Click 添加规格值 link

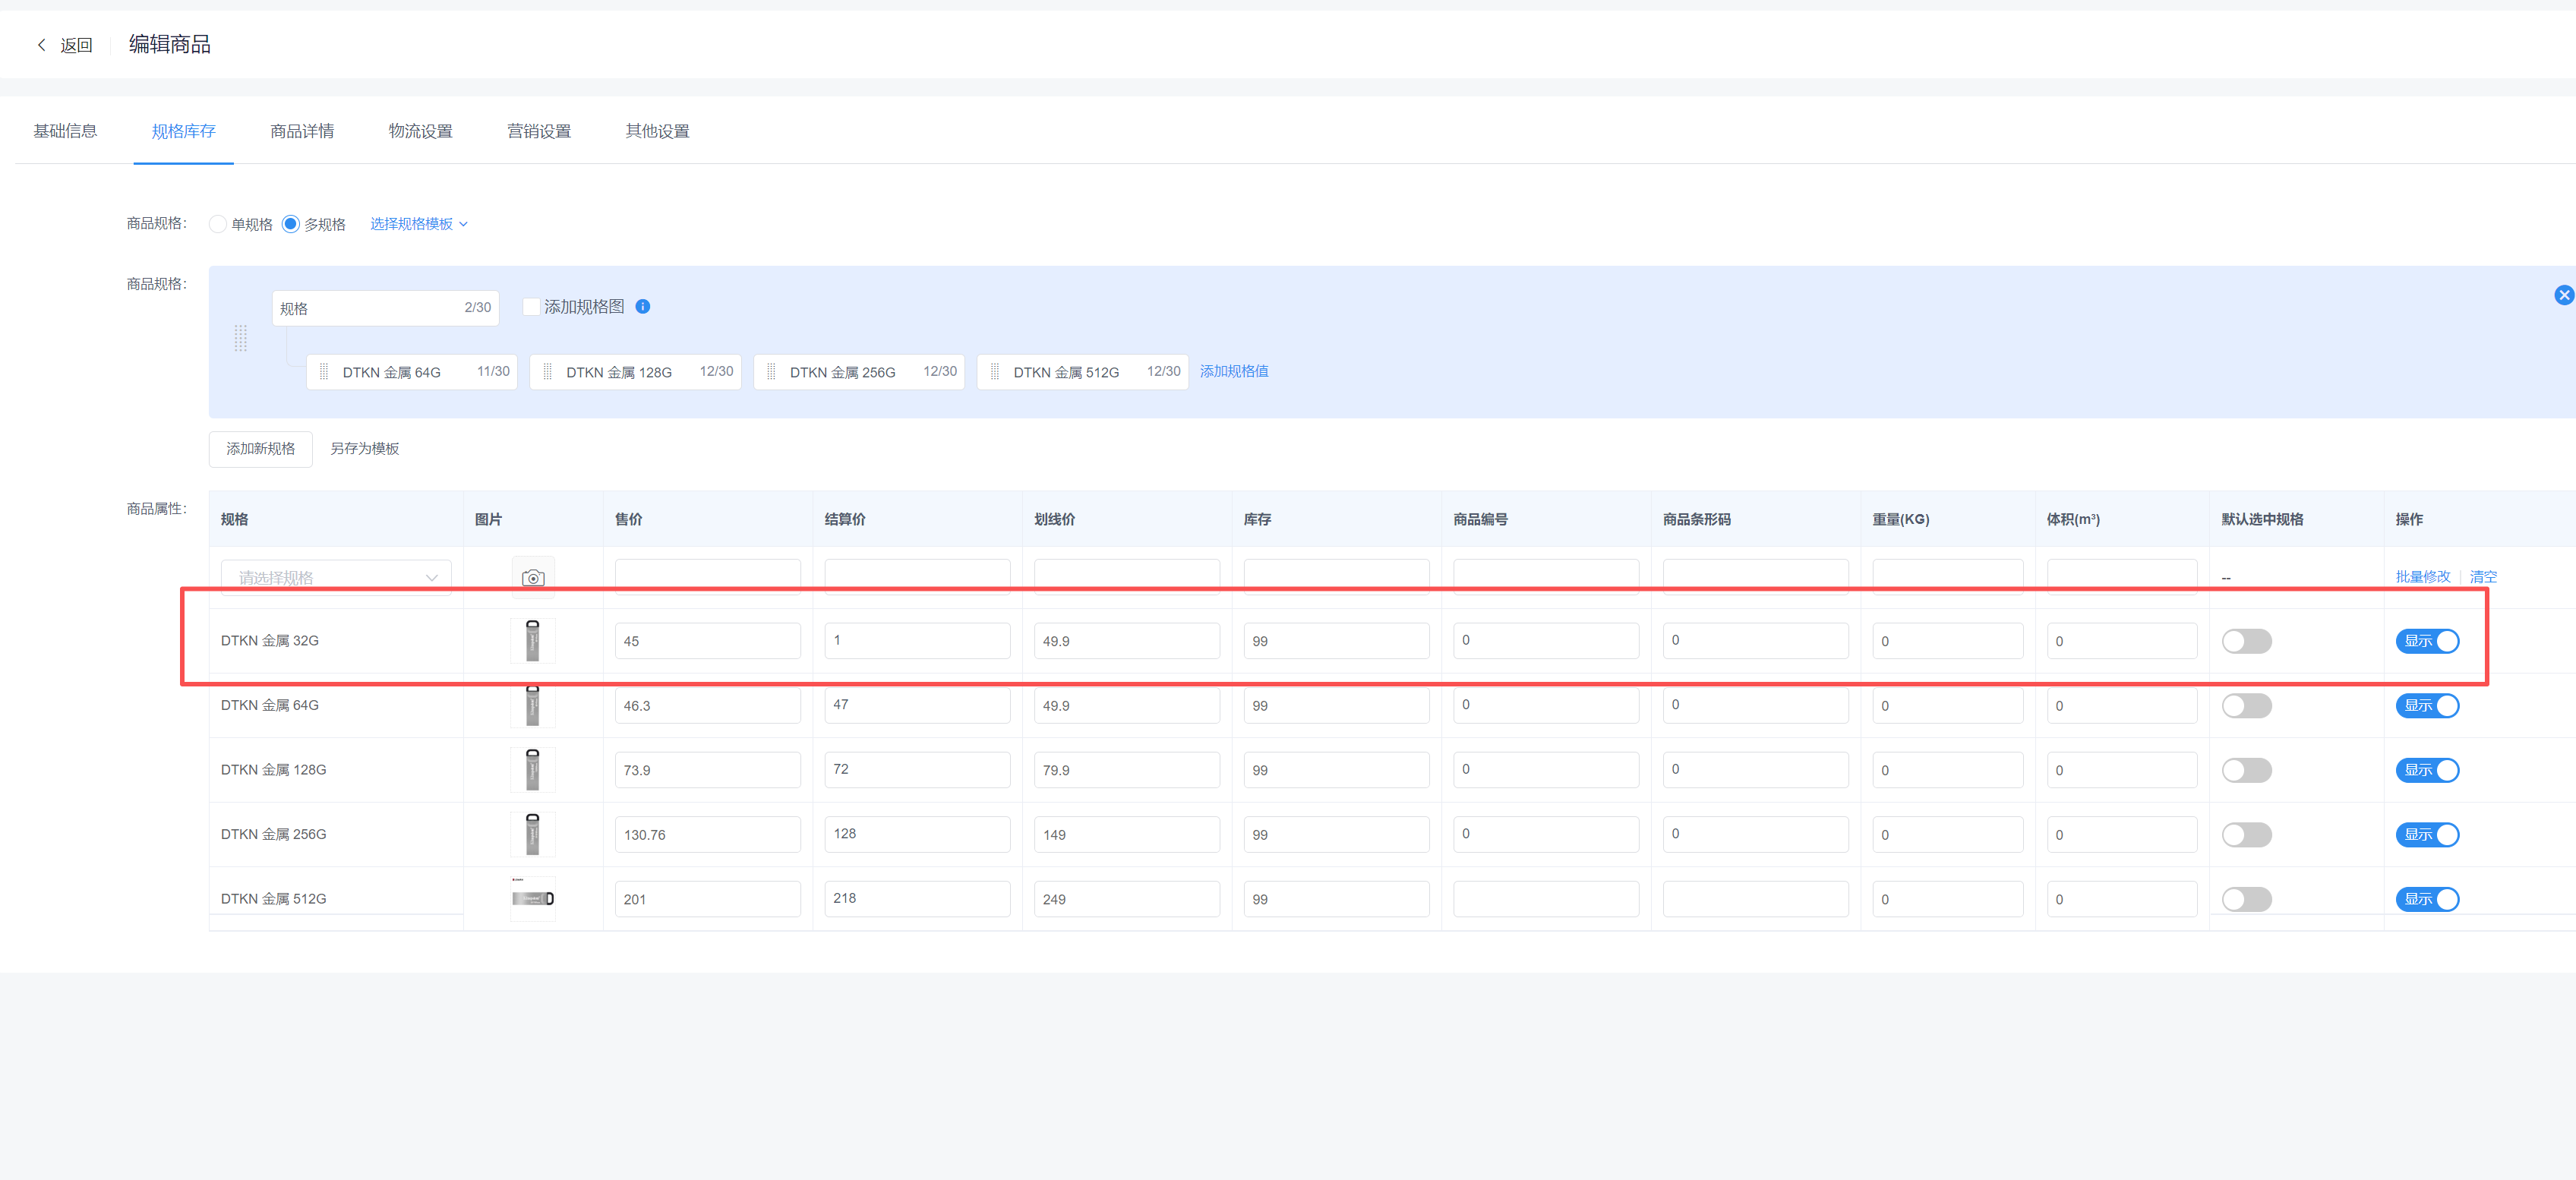[x=1233, y=371]
